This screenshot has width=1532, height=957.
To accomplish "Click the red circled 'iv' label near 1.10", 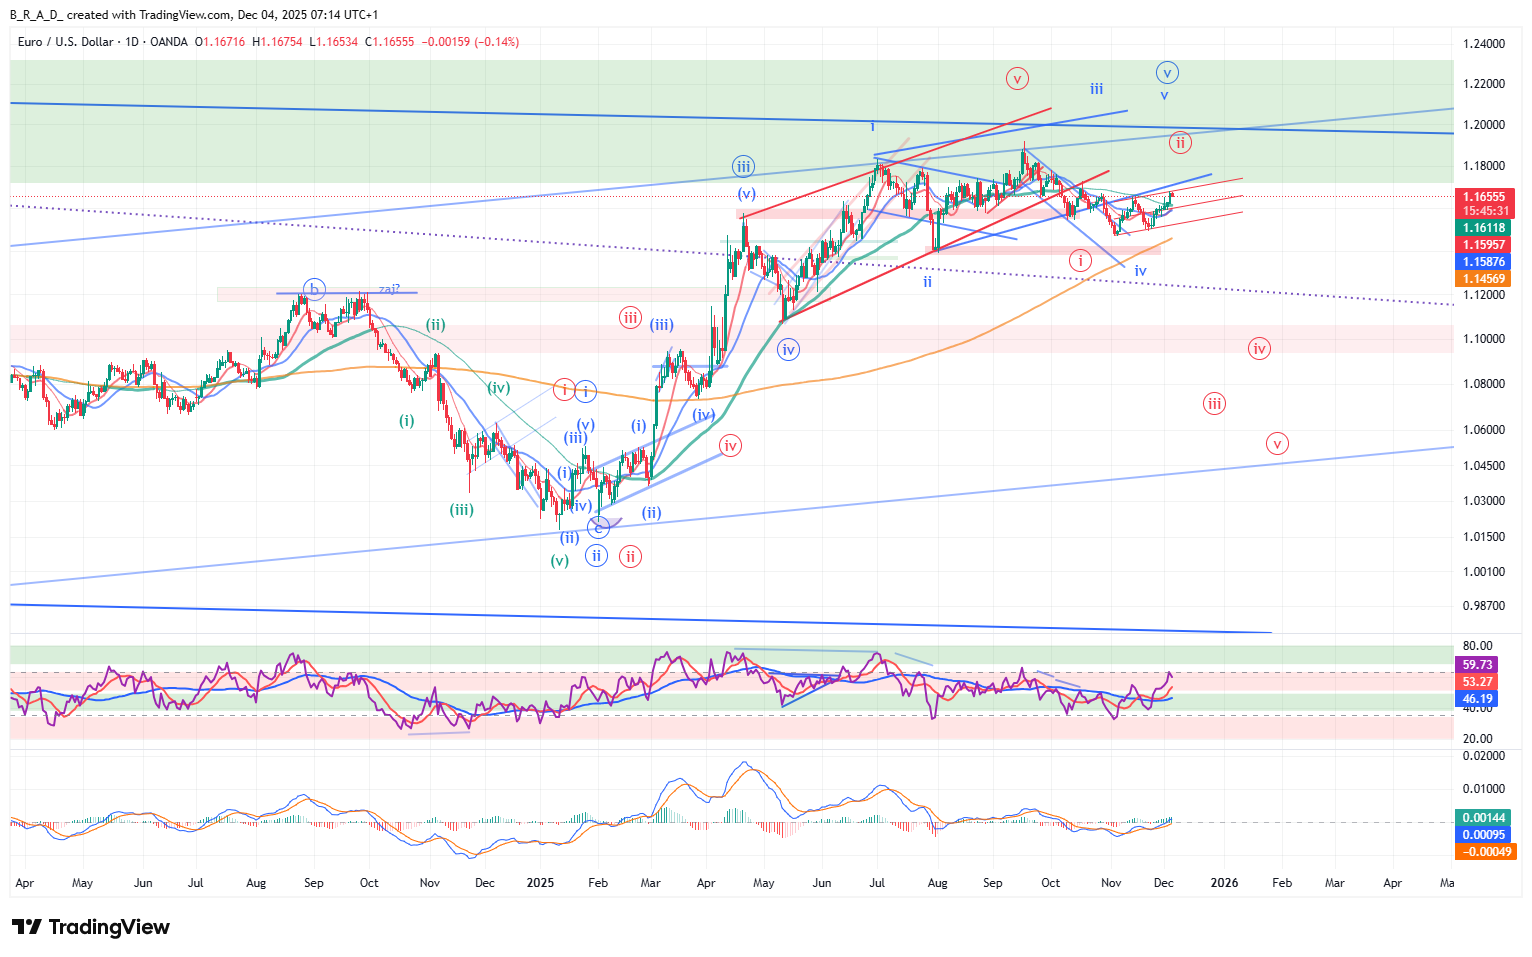I will [1259, 349].
